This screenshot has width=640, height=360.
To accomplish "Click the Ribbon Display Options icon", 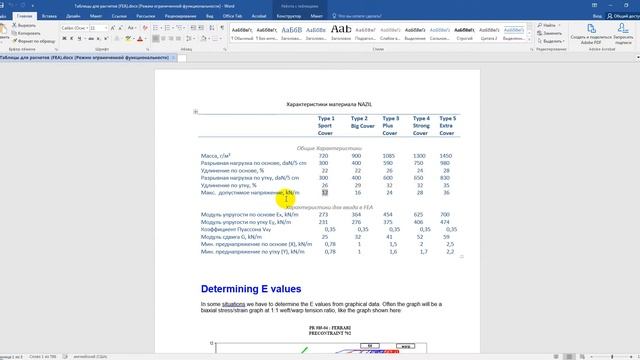I will 595,5.
